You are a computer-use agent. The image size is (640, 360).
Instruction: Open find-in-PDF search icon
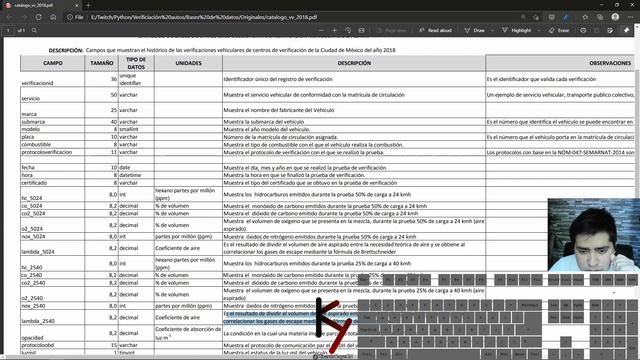(x=34, y=30)
